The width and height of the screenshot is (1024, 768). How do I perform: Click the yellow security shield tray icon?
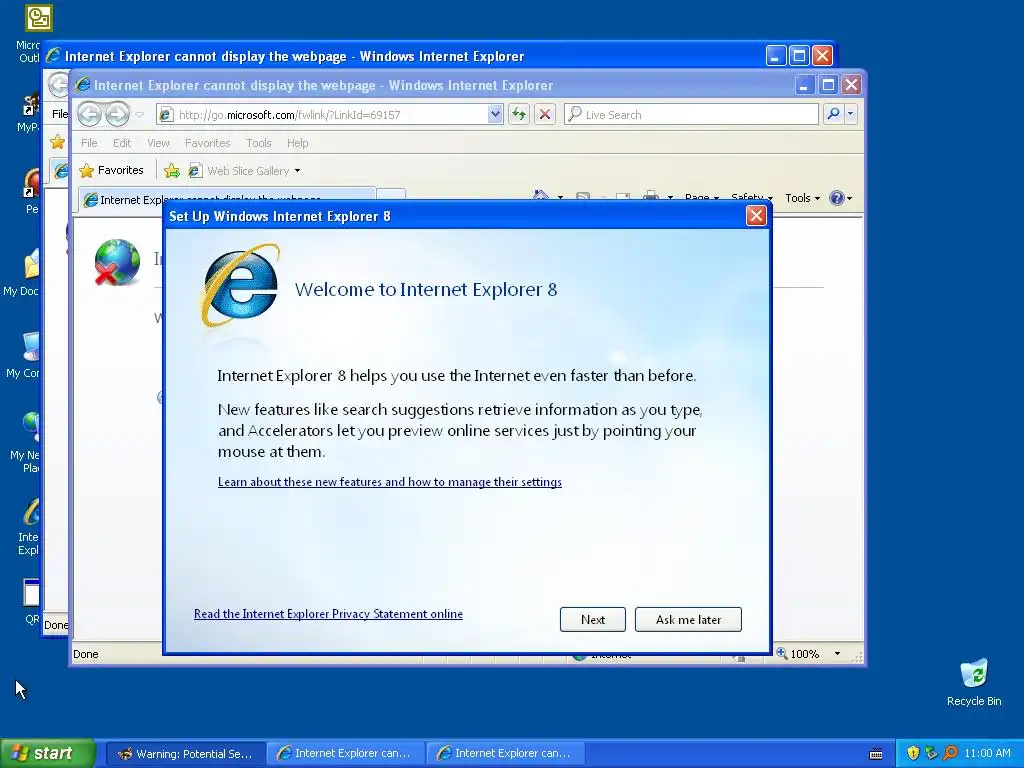913,753
